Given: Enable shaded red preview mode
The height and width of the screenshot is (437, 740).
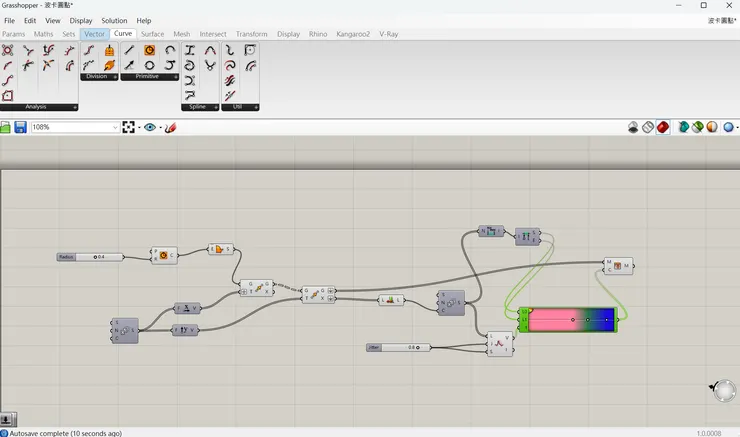Looking at the screenshot, I should point(664,128).
